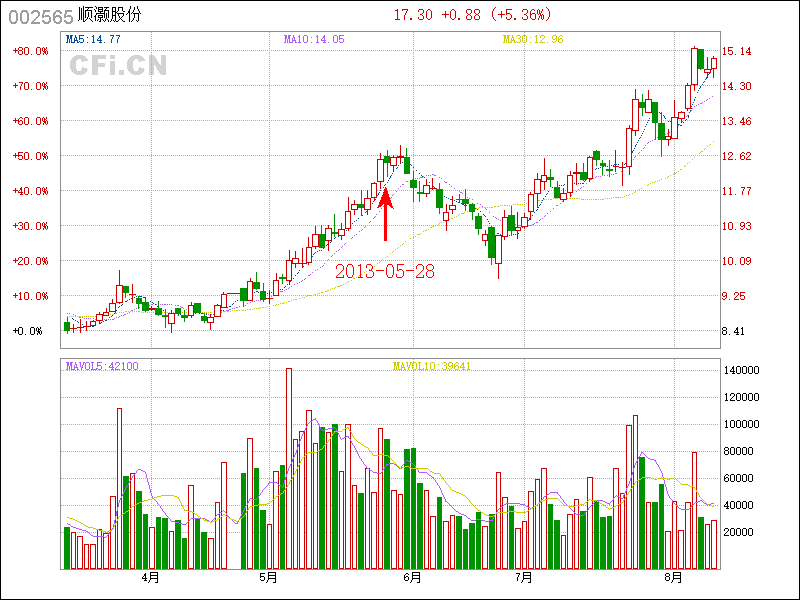The width and height of the screenshot is (800, 600).
Task: Select the MA5:14.77 indicator label
Action: [93, 40]
